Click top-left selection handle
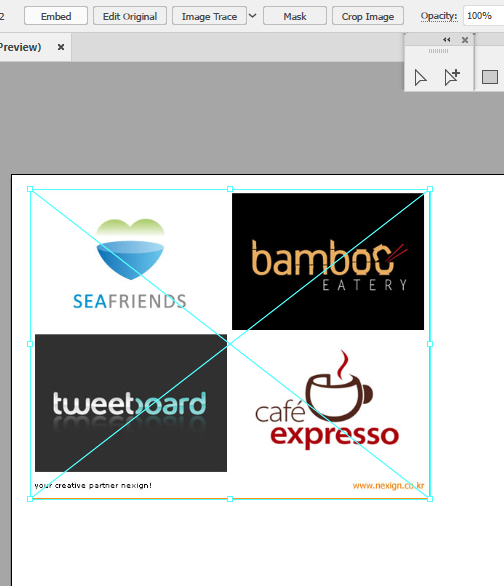Viewport: 504px width, 586px height. (x=30, y=189)
